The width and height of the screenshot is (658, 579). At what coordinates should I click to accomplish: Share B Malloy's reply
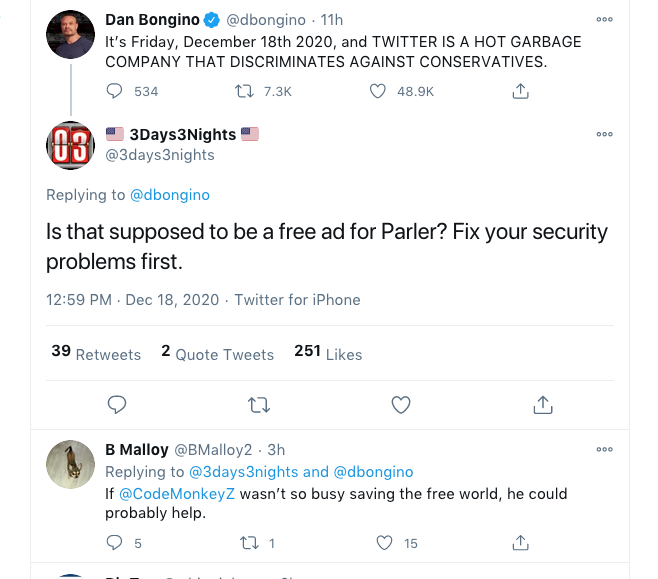[x=520, y=543]
